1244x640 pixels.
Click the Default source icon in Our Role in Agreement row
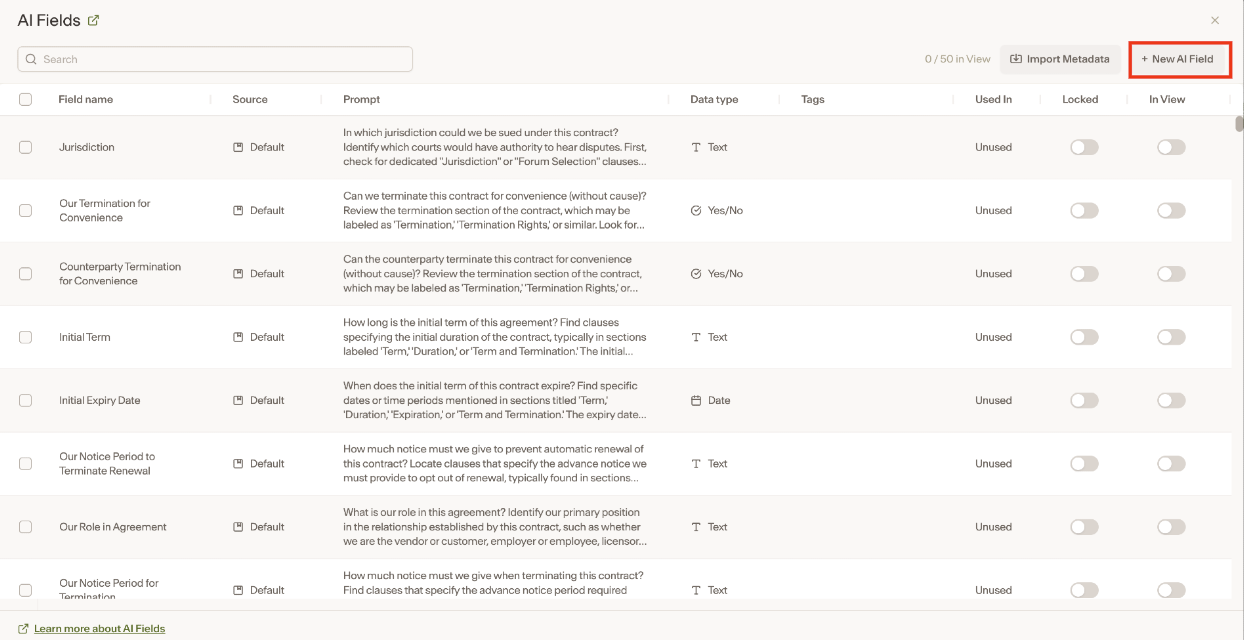(238, 527)
